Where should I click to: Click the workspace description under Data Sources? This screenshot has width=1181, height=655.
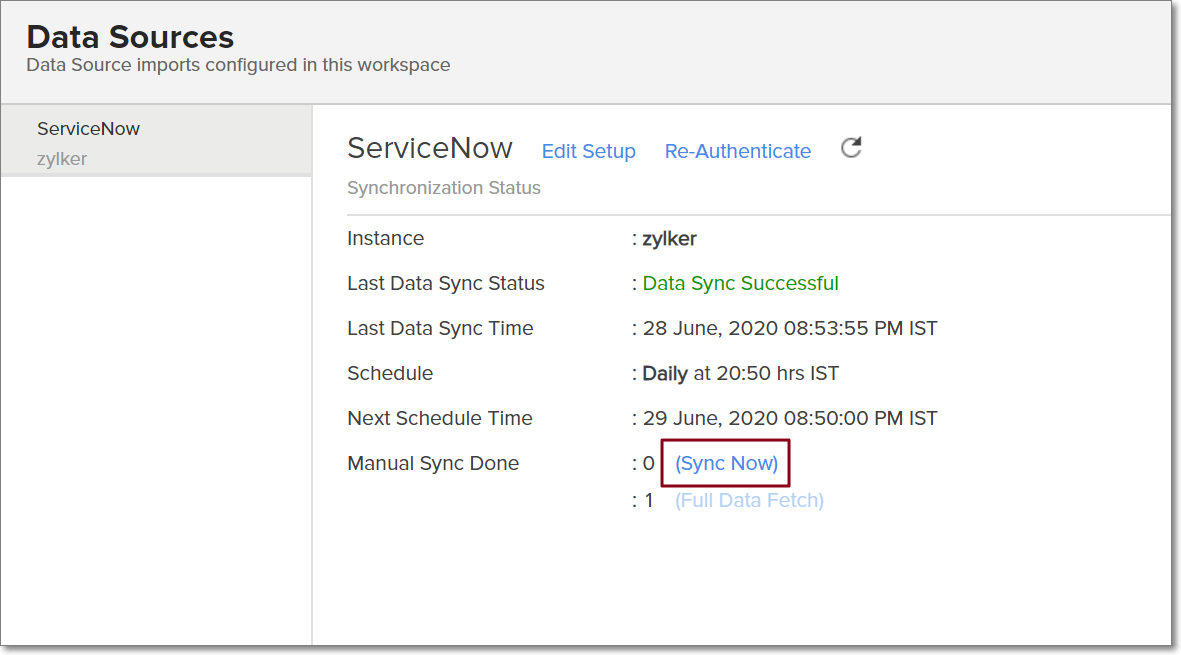click(238, 65)
